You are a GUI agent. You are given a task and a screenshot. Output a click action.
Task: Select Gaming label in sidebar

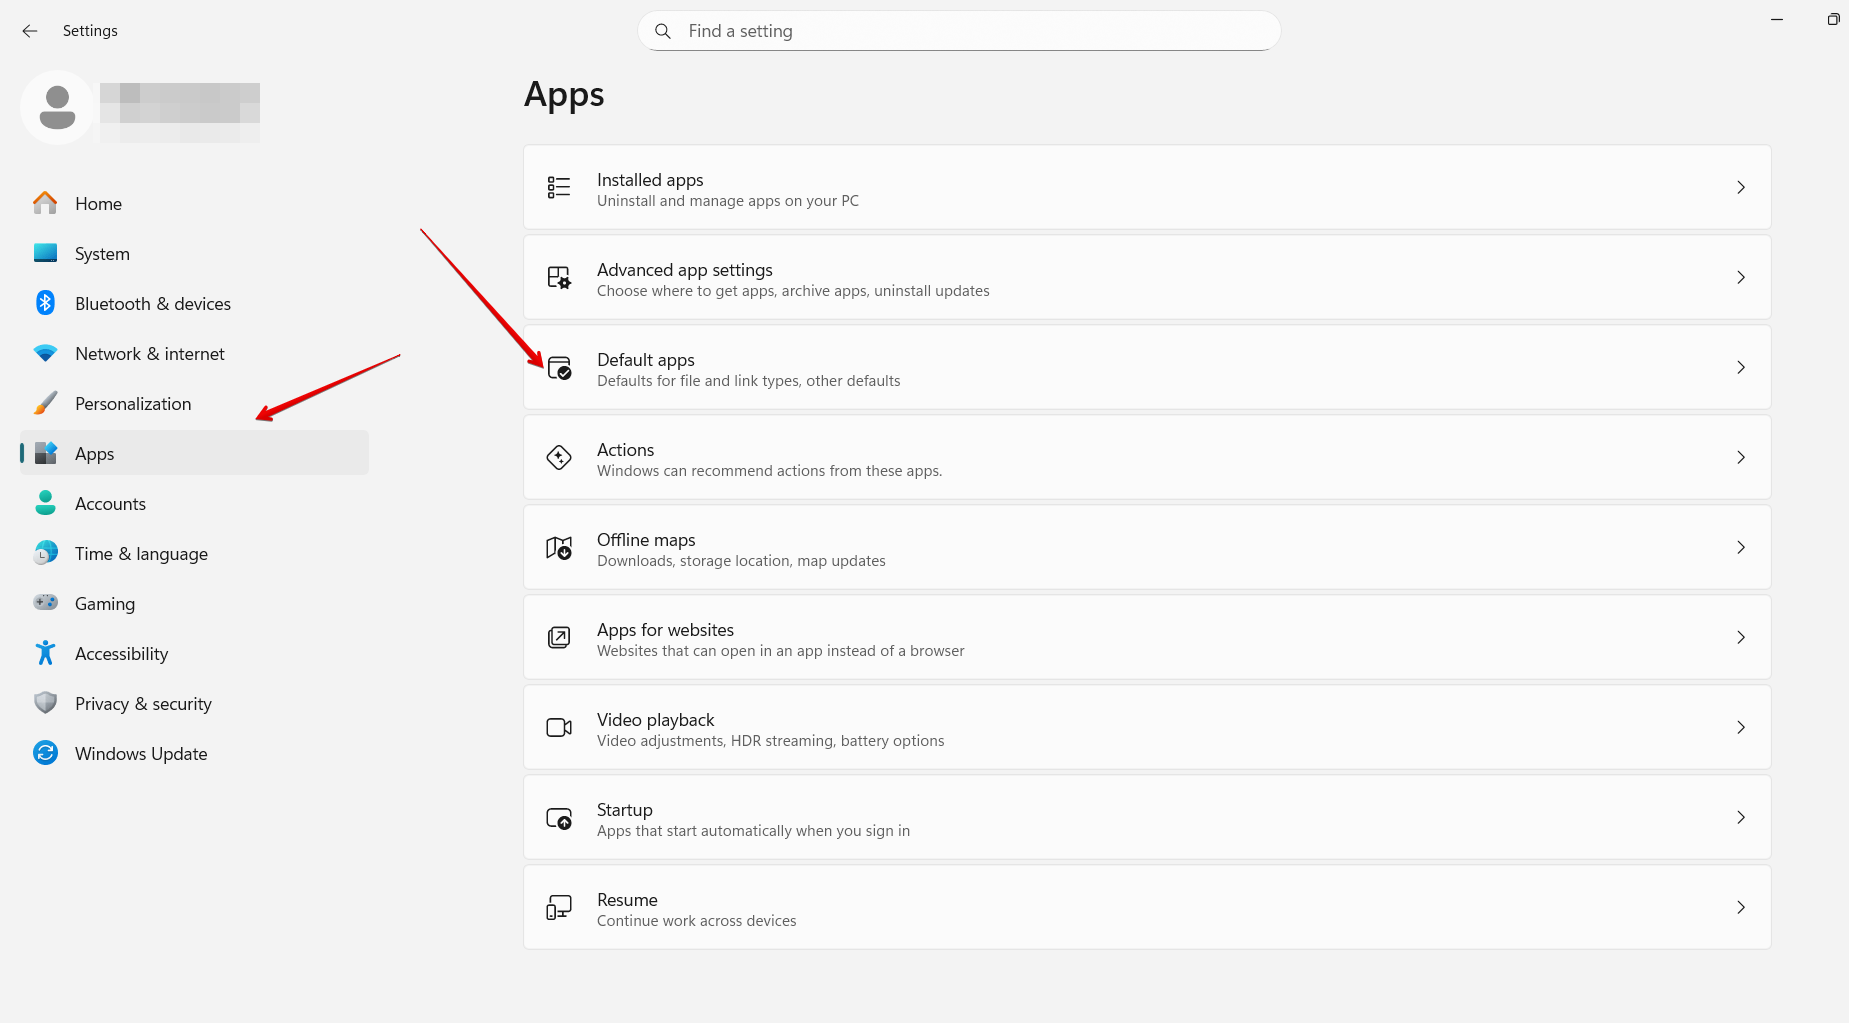click(105, 604)
